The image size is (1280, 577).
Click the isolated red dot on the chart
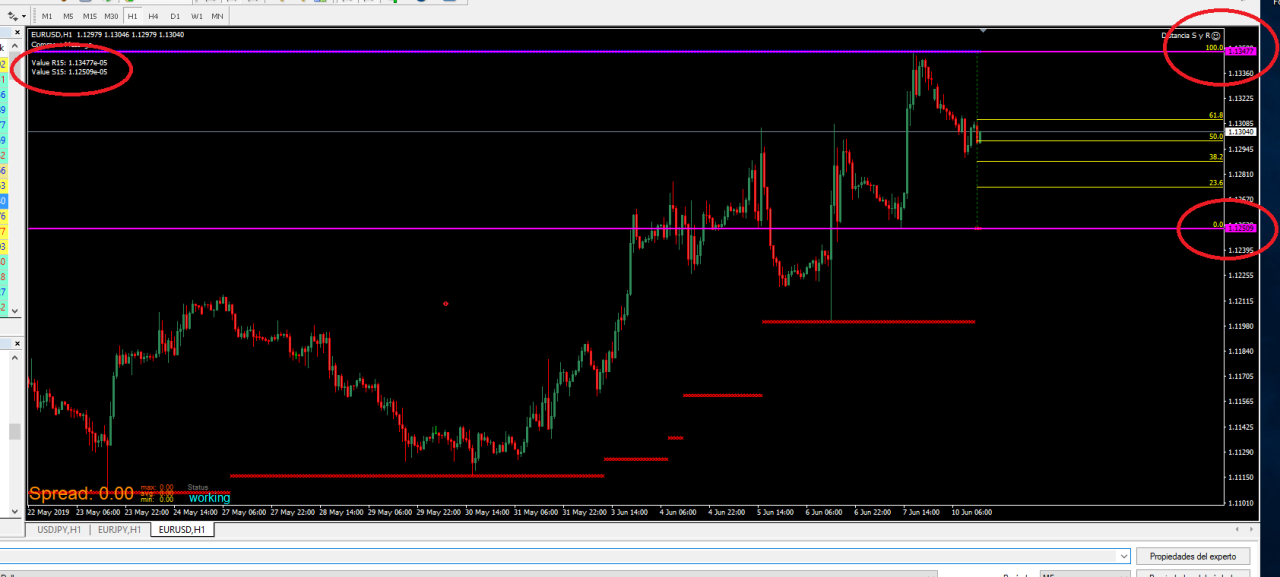(x=446, y=303)
